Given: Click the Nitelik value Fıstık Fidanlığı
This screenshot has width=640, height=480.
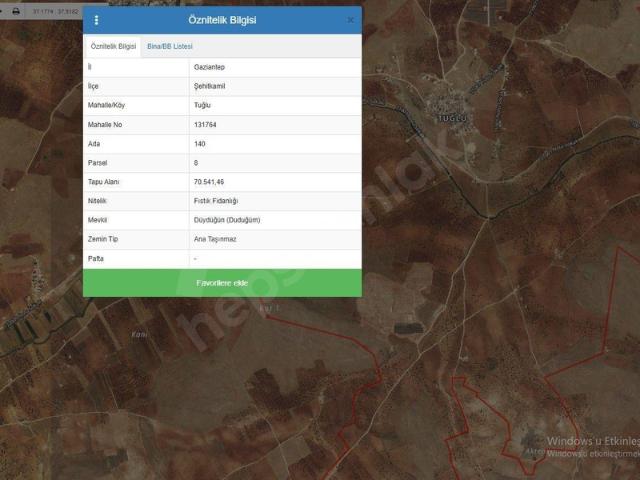Looking at the screenshot, I should pyautogui.click(x=216, y=201).
